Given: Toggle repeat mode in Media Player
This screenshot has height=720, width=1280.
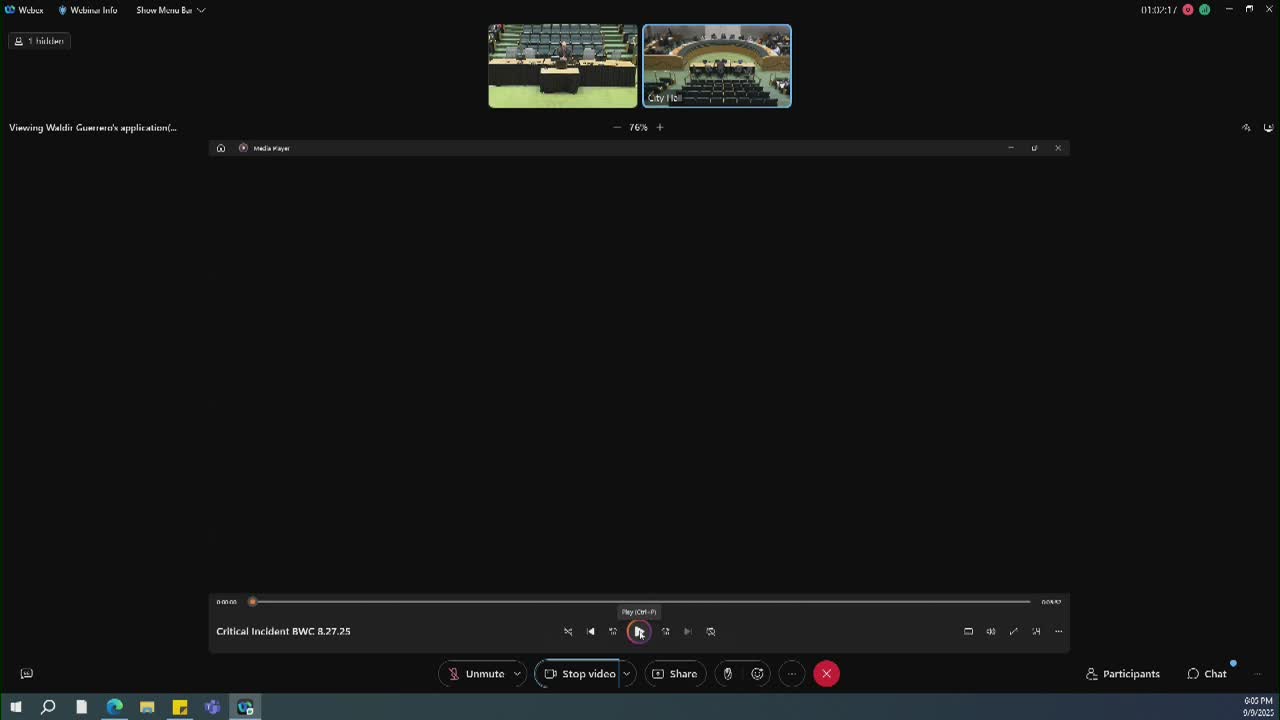Looking at the screenshot, I should pyautogui.click(x=711, y=631).
